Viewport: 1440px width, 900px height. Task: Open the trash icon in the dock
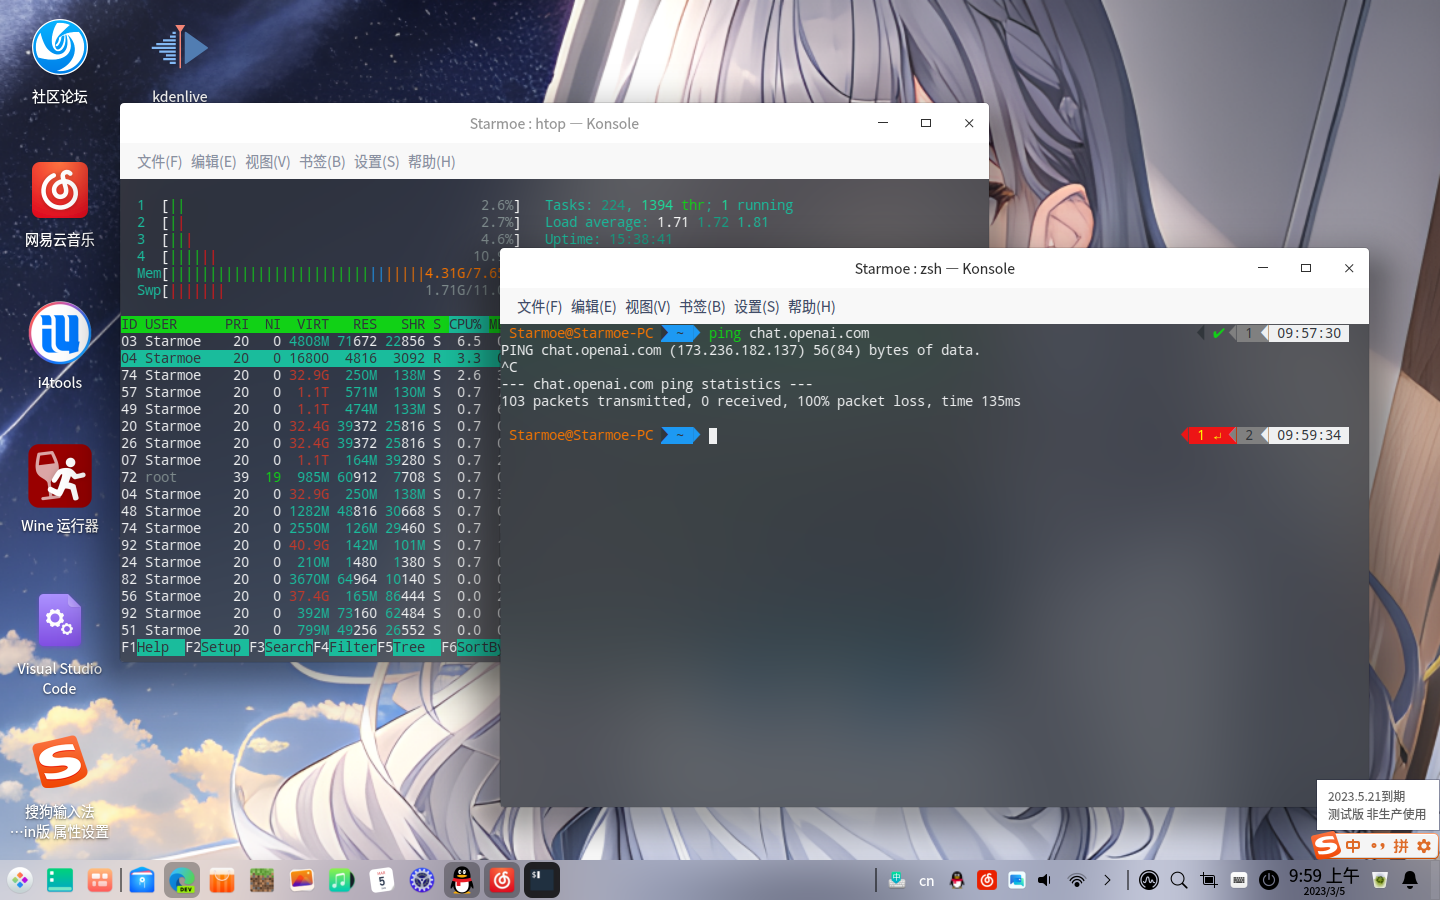point(1380,880)
